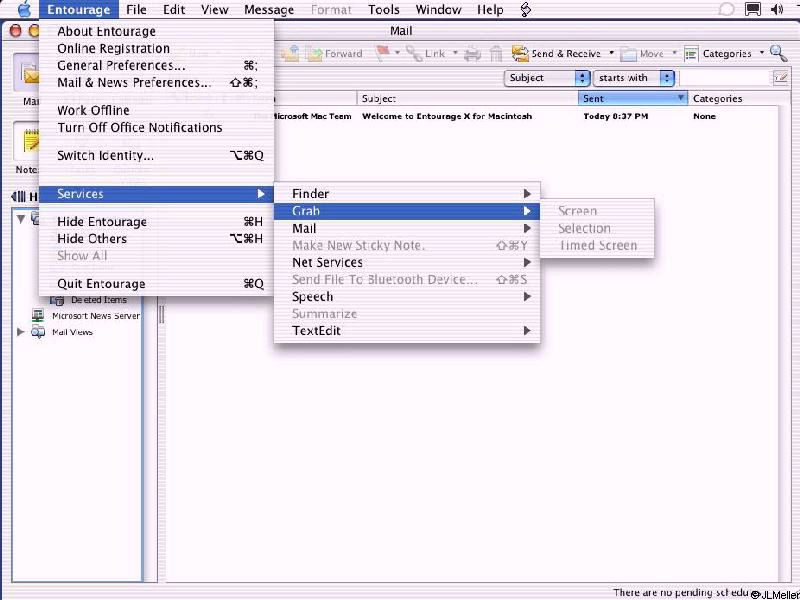Open the Net Services submenu

pos(407,263)
